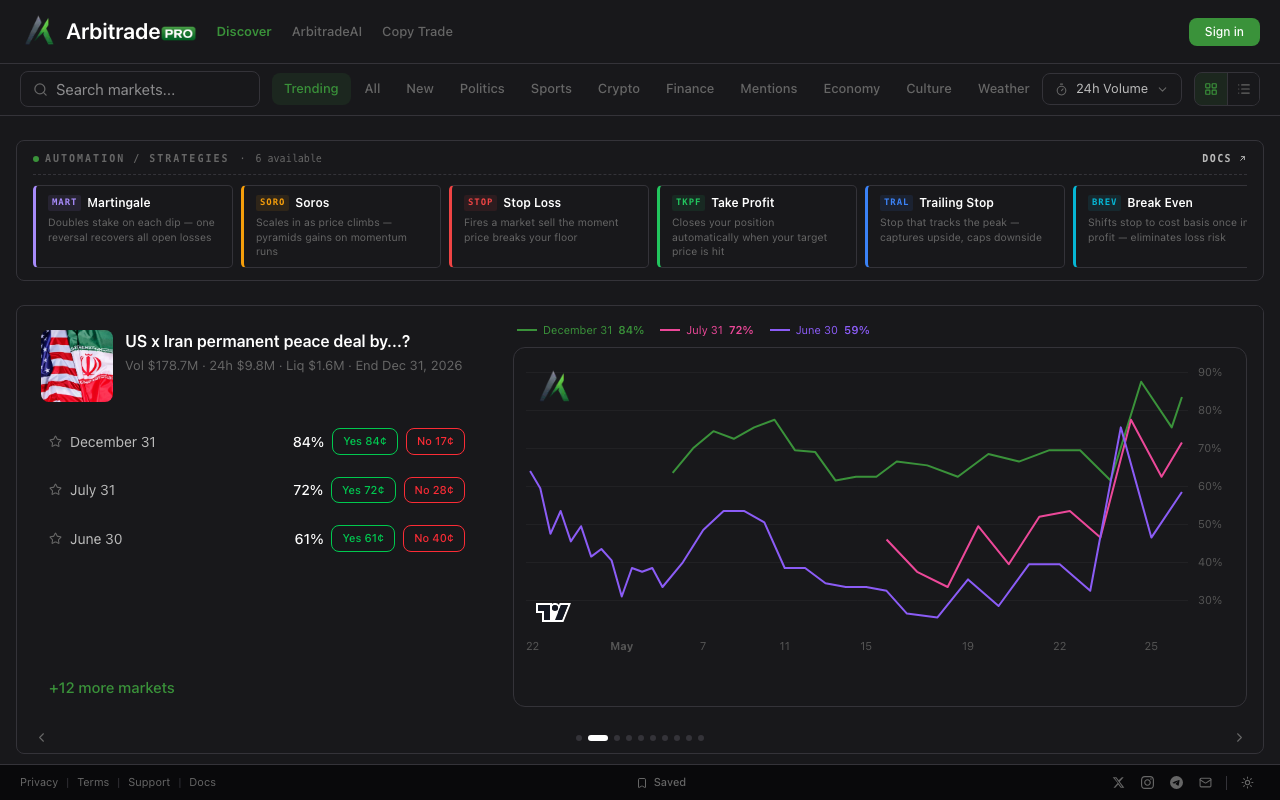Buy No 40¢ for June 30
This screenshot has height=800, width=1280.
[x=434, y=538]
